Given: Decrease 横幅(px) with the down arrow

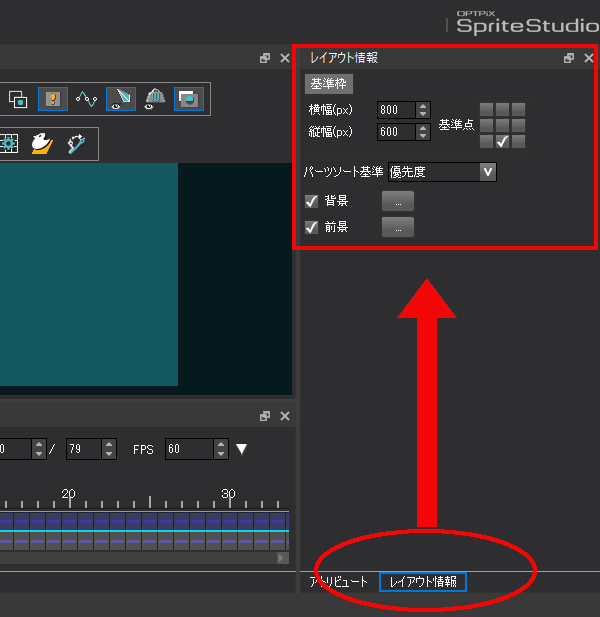Looking at the screenshot, I should tap(423, 114).
